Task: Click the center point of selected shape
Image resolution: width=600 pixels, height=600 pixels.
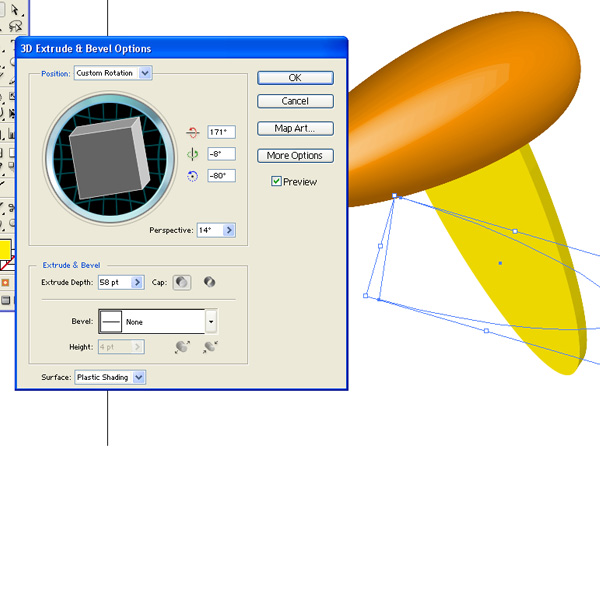Action: [x=500, y=263]
